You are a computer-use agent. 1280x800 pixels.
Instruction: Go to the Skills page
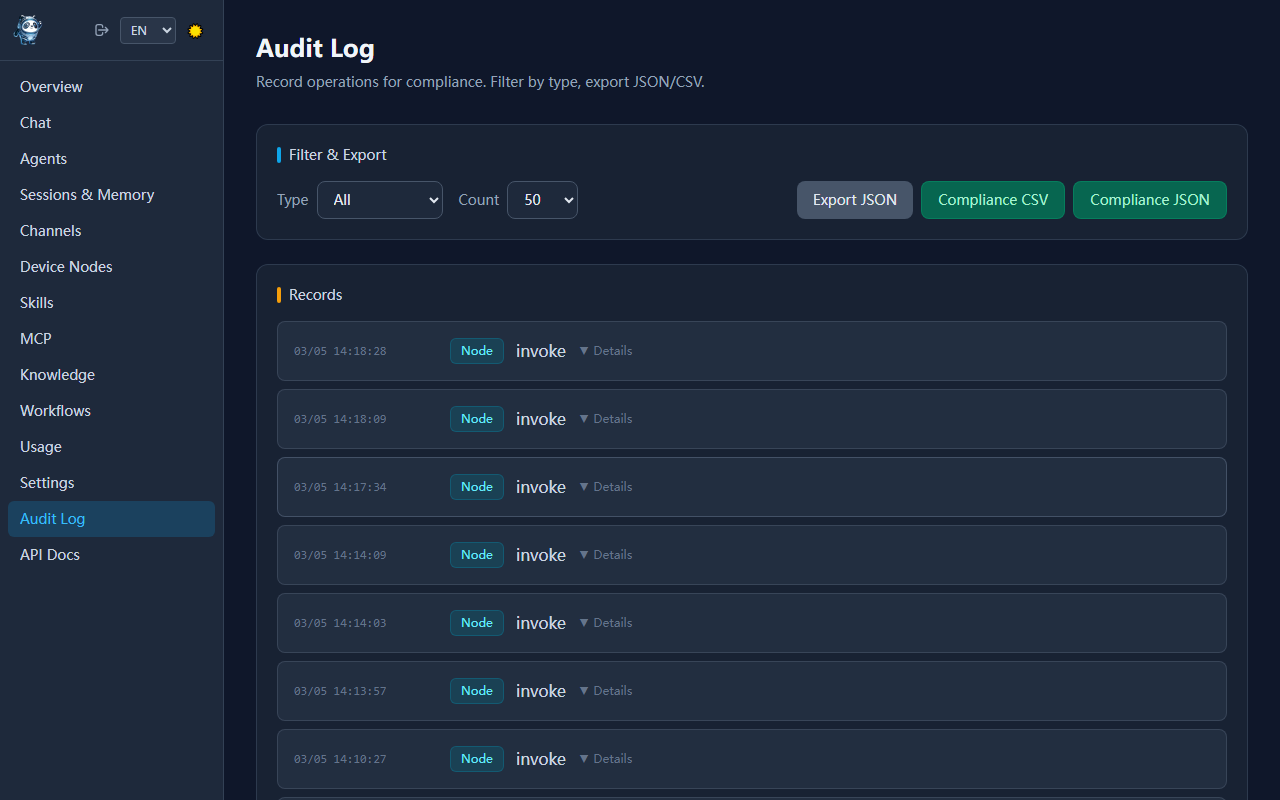tap(111, 303)
